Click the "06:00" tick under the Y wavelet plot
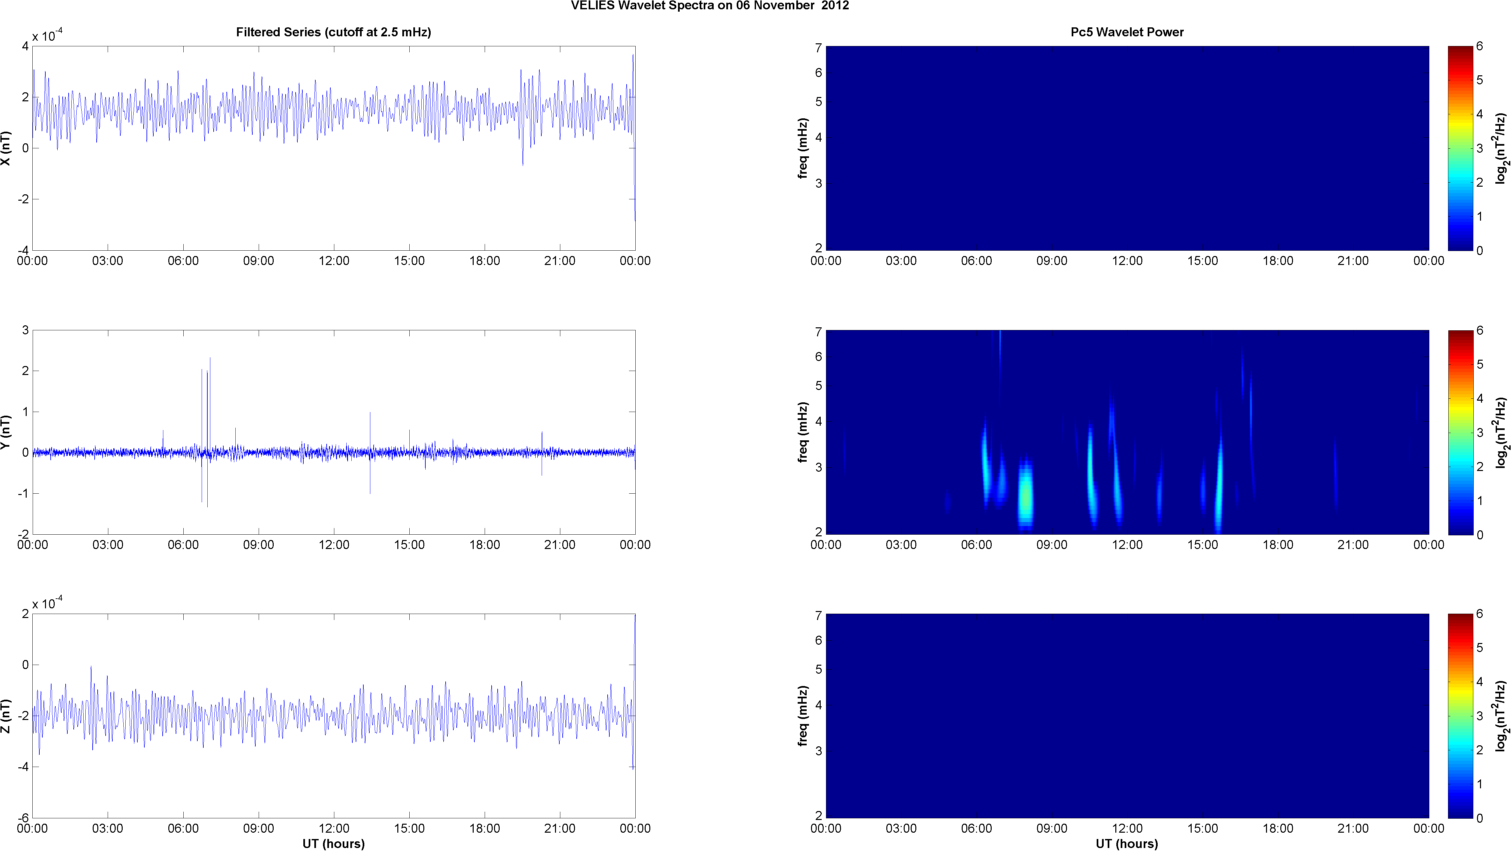Viewport: 1511px width, 851px height. 976,545
